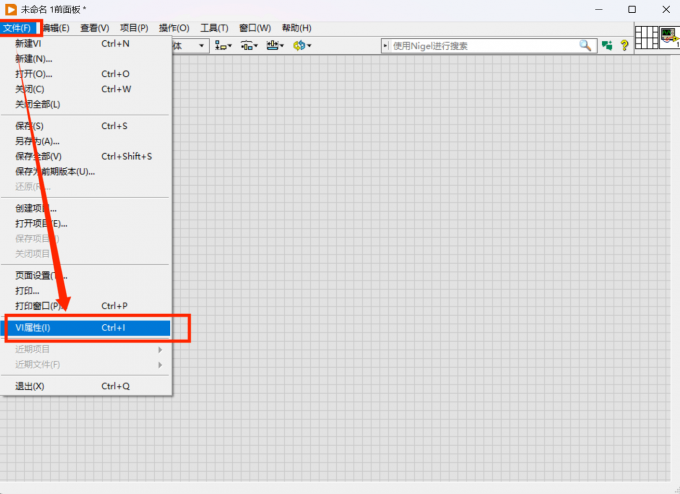Open the font dropdown arrow

pyautogui.click(x=201, y=46)
